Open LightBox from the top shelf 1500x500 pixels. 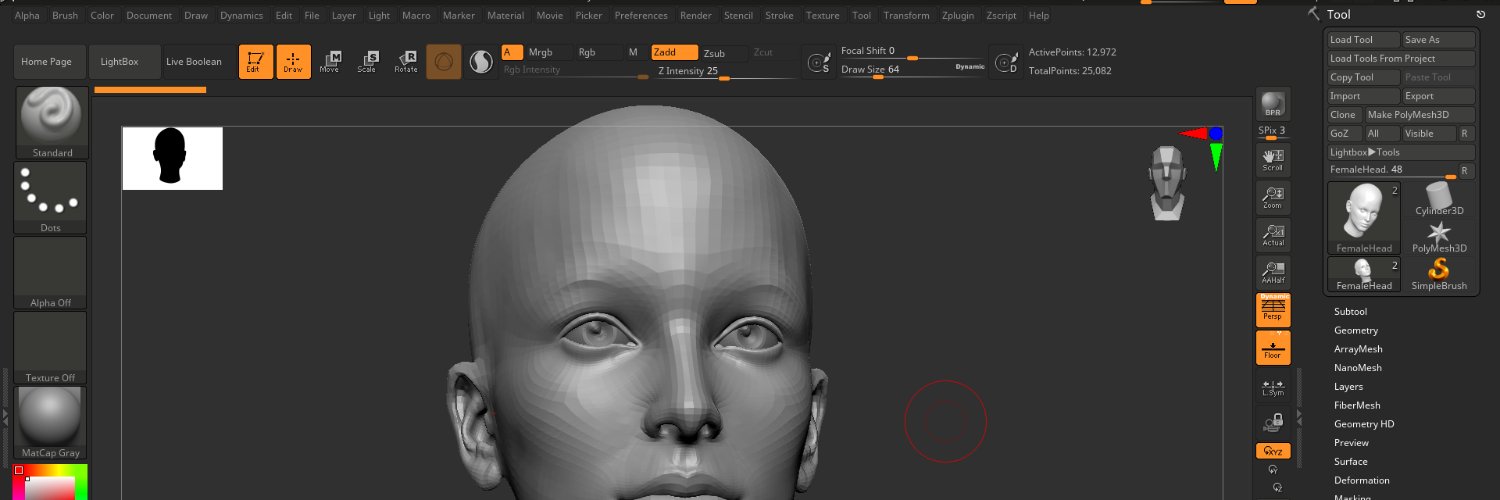pyautogui.click(x=125, y=62)
